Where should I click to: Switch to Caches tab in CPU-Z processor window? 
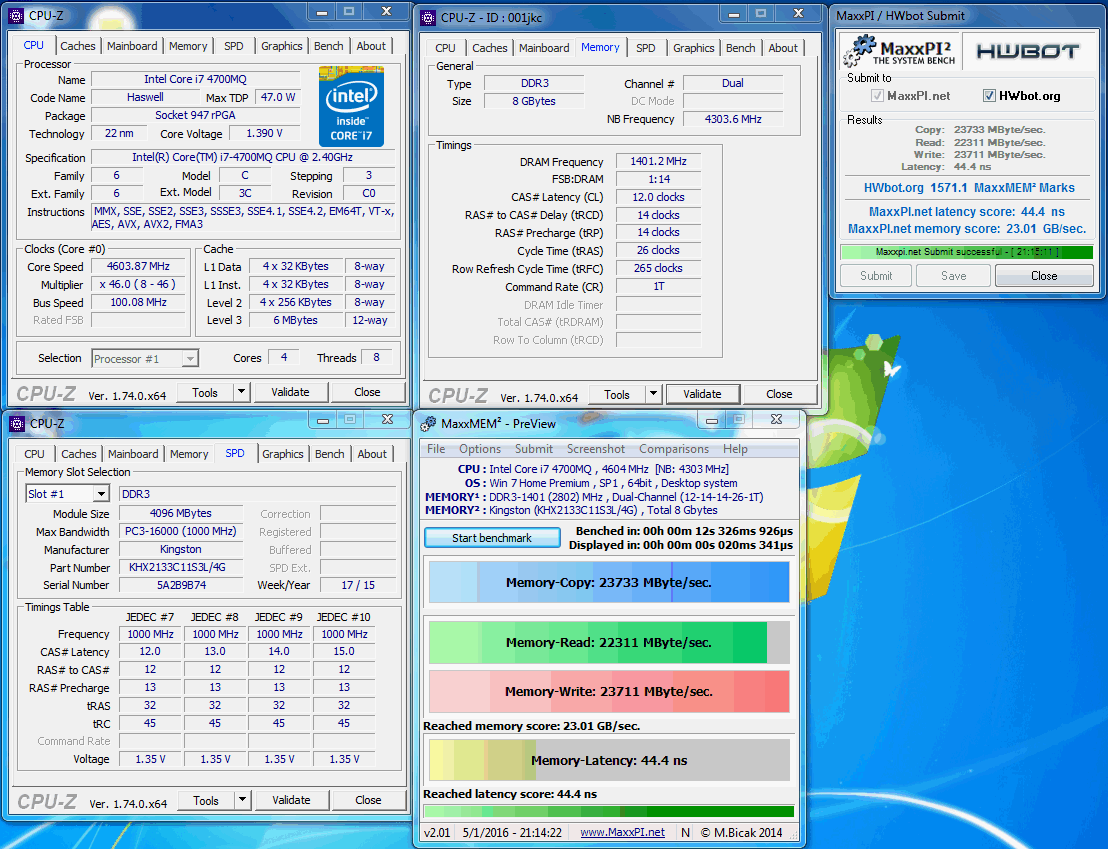(x=78, y=46)
